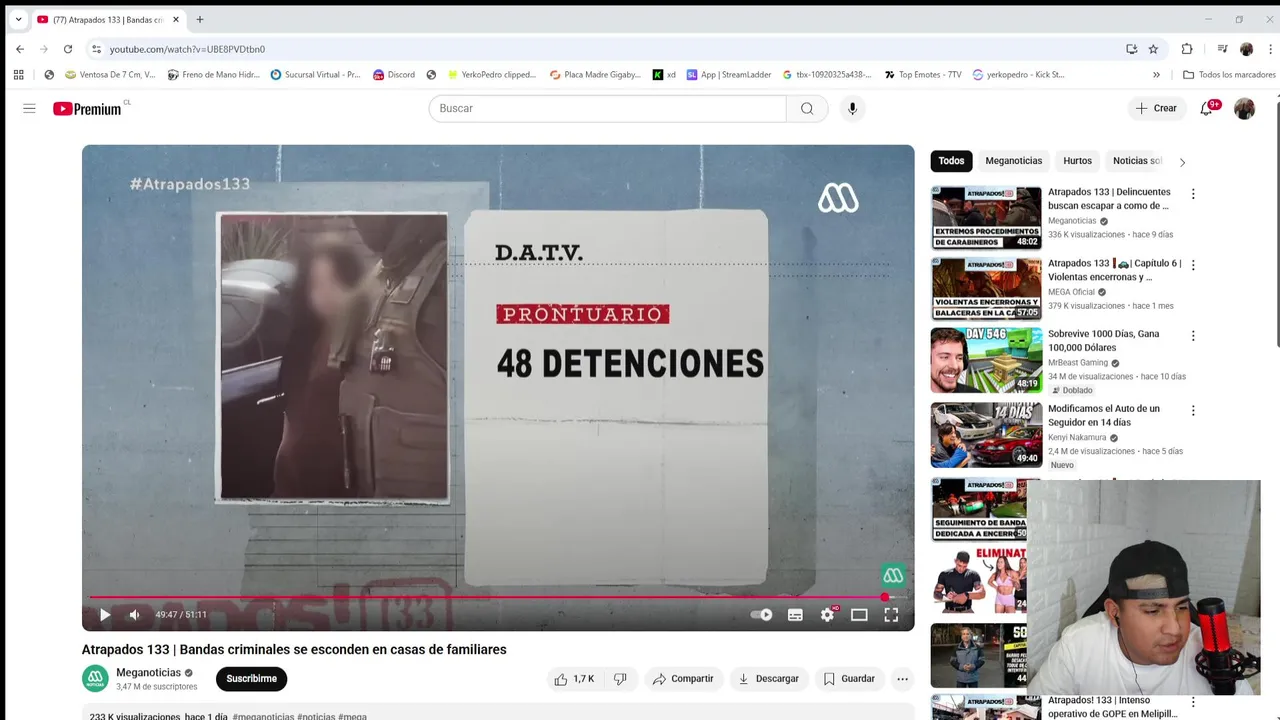
Task: Open Modificamos el Auto thumbnail
Action: [986, 435]
